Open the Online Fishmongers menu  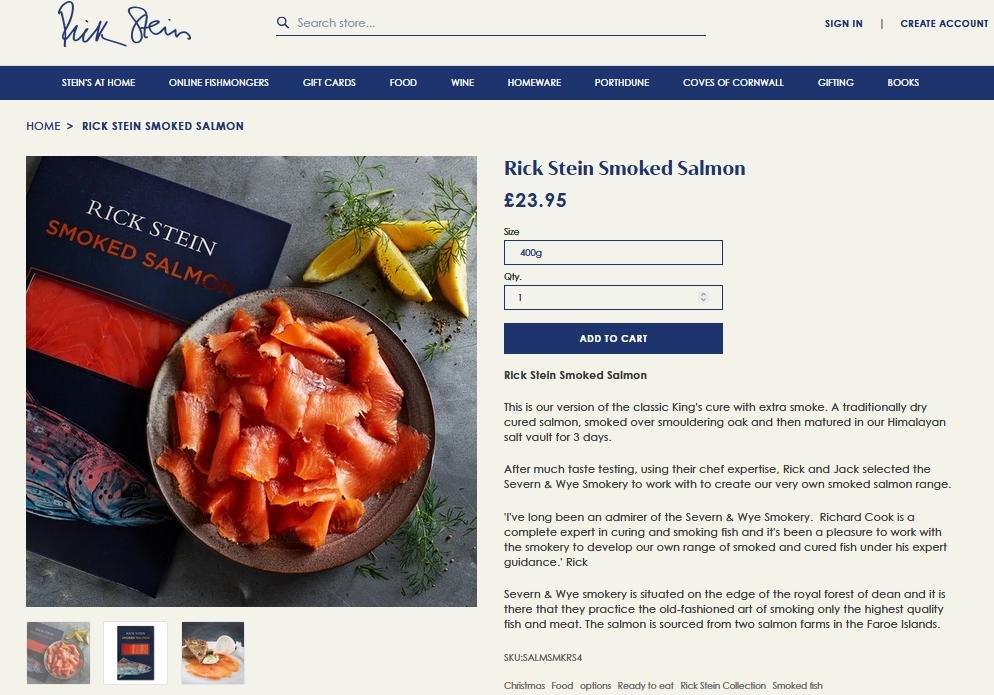click(219, 82)
